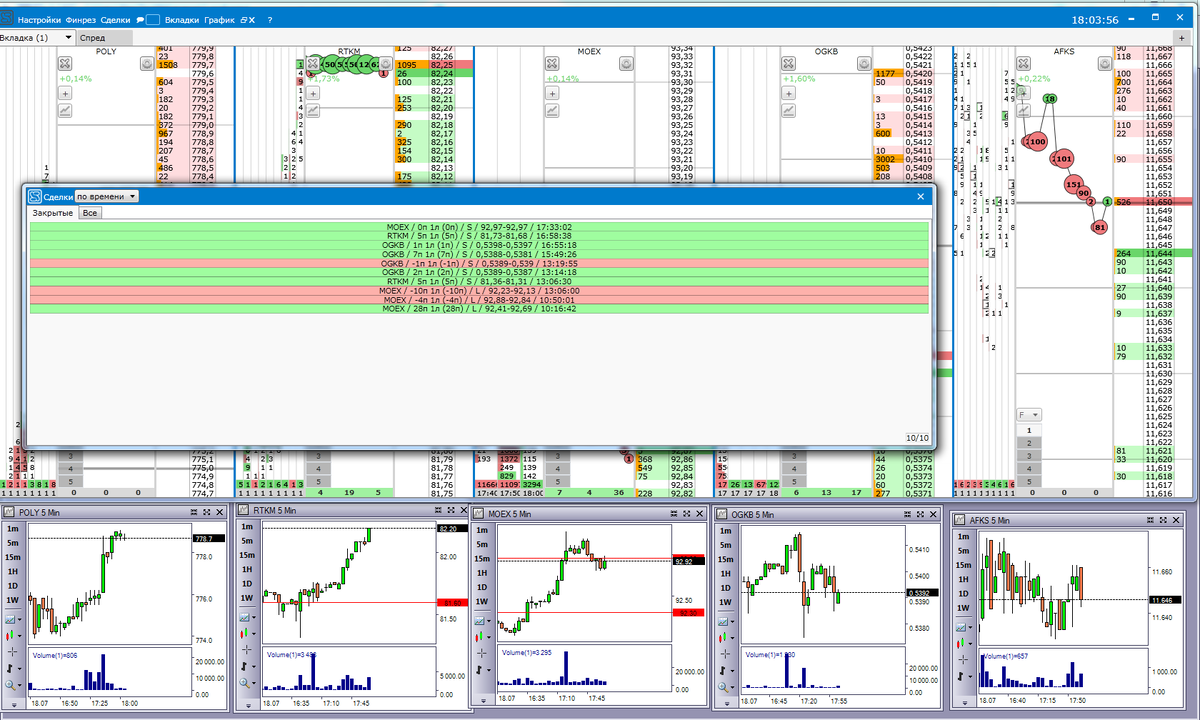
Task: Select the 1W timeframe in AFKS chart
Action: (x=963, y=610)
